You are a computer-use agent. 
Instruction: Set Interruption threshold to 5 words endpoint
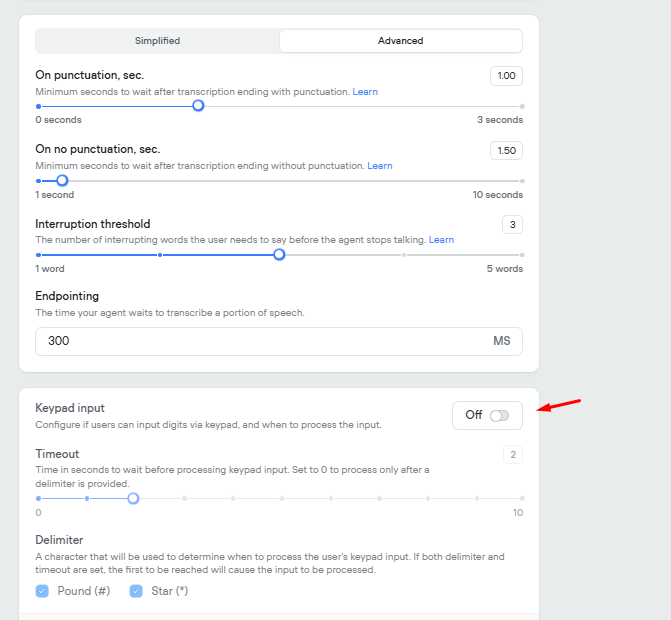coord(522,255)
